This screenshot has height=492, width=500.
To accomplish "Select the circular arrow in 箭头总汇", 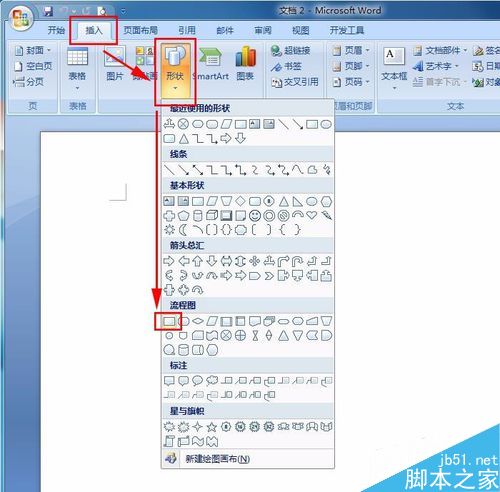I will coord(198,290).
